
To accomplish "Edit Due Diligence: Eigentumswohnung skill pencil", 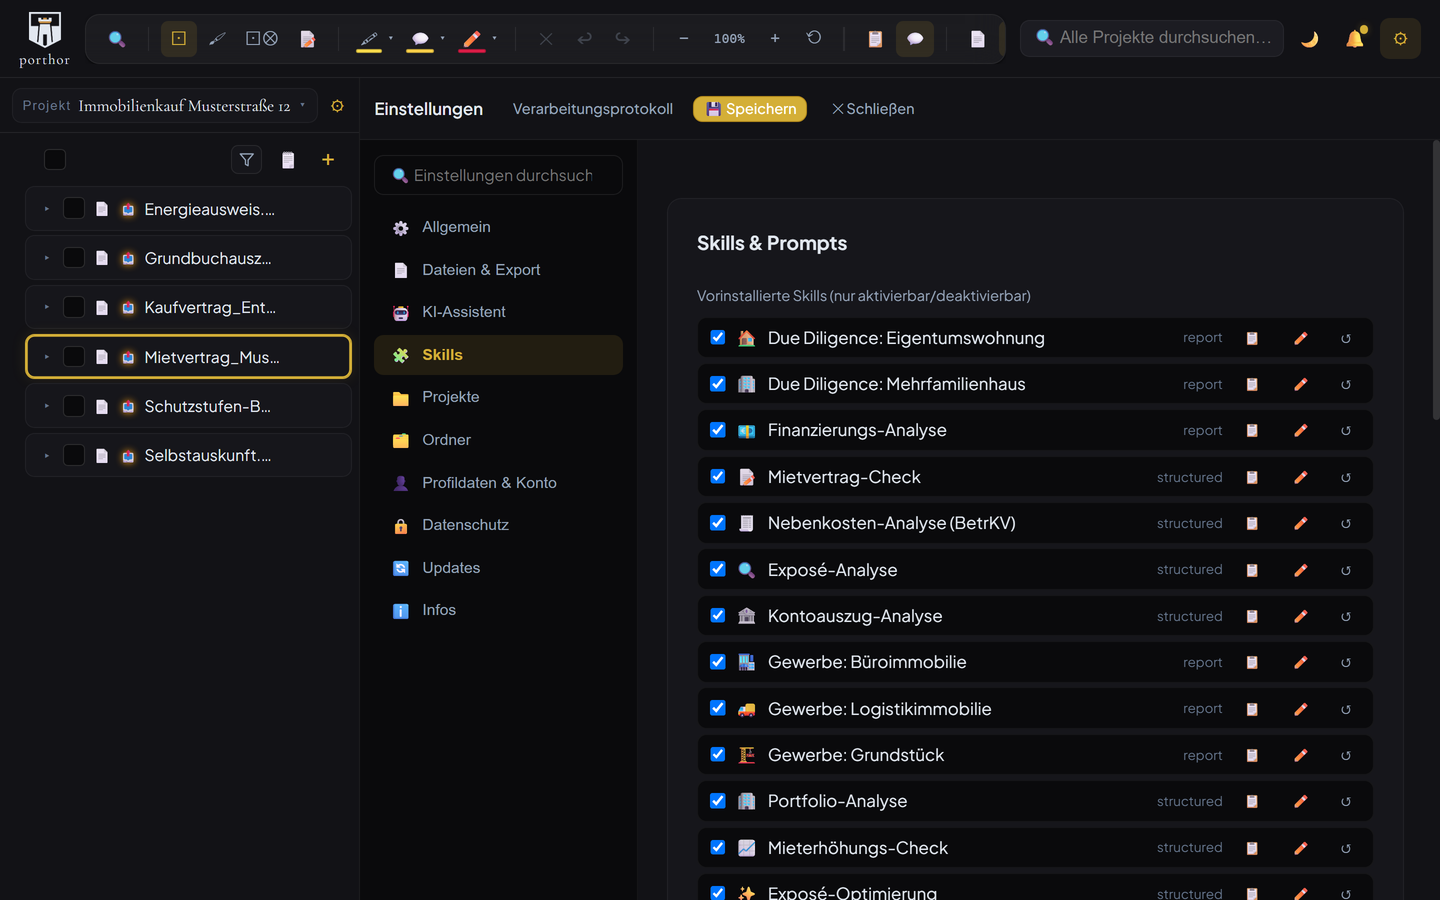I will (x=1300, y=338).
